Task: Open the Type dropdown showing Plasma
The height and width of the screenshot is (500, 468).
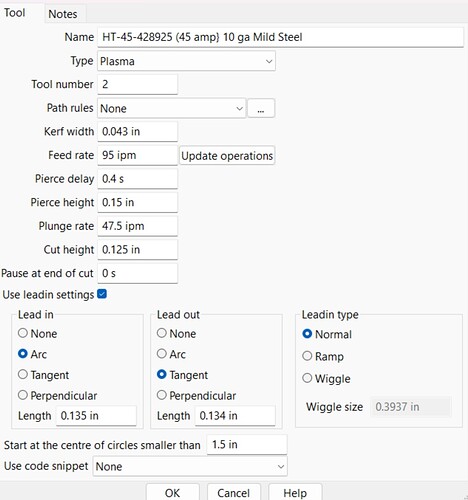Action: [186, 61]
